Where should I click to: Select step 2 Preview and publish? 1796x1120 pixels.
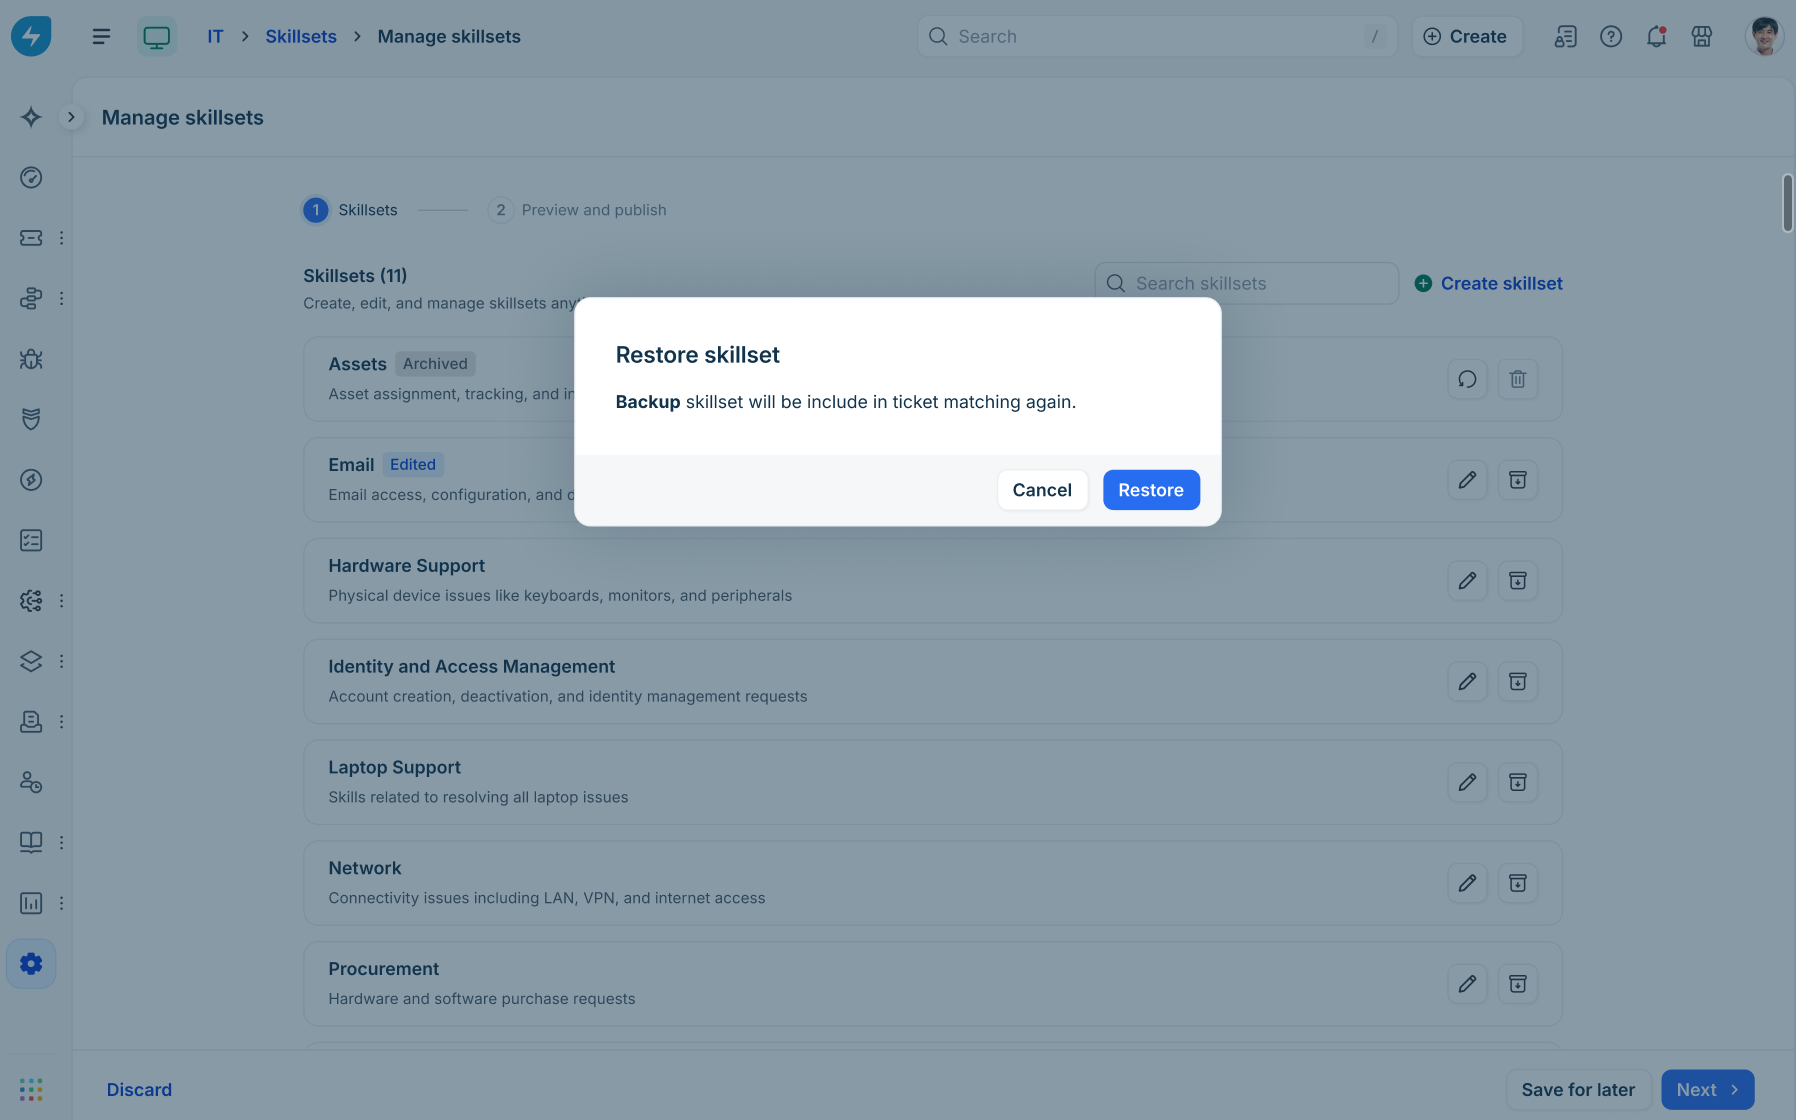tap(577, 210)
